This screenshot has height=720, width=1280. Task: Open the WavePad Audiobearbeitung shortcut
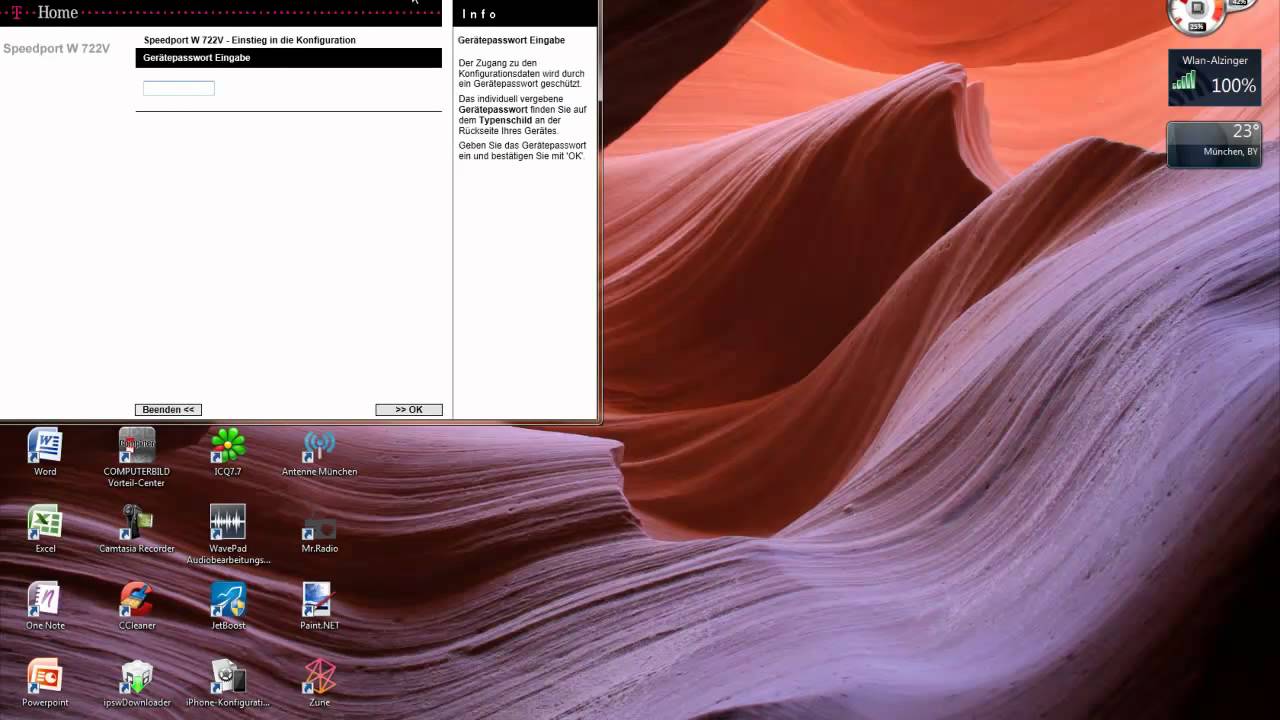pos(228,534)
